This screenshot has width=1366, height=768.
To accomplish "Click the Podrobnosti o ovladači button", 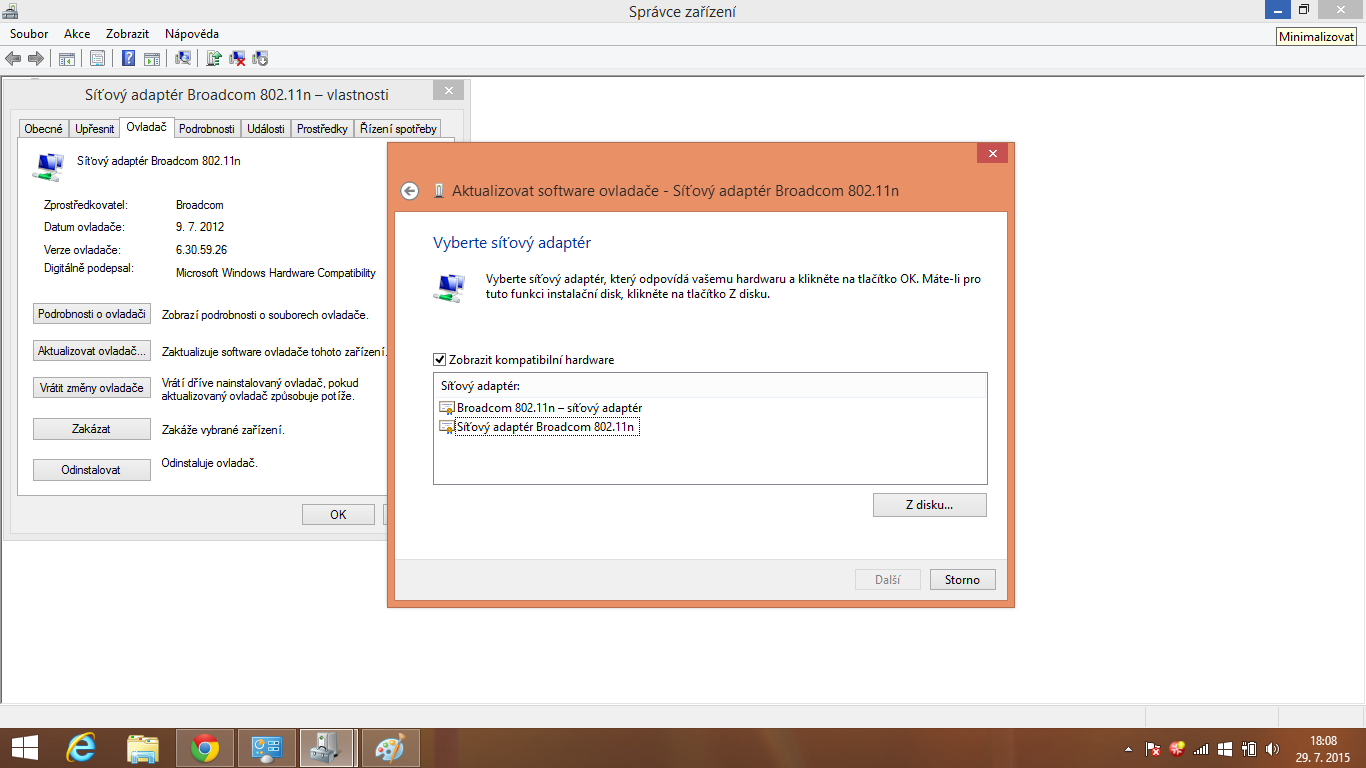I will (x=92, y=314).
